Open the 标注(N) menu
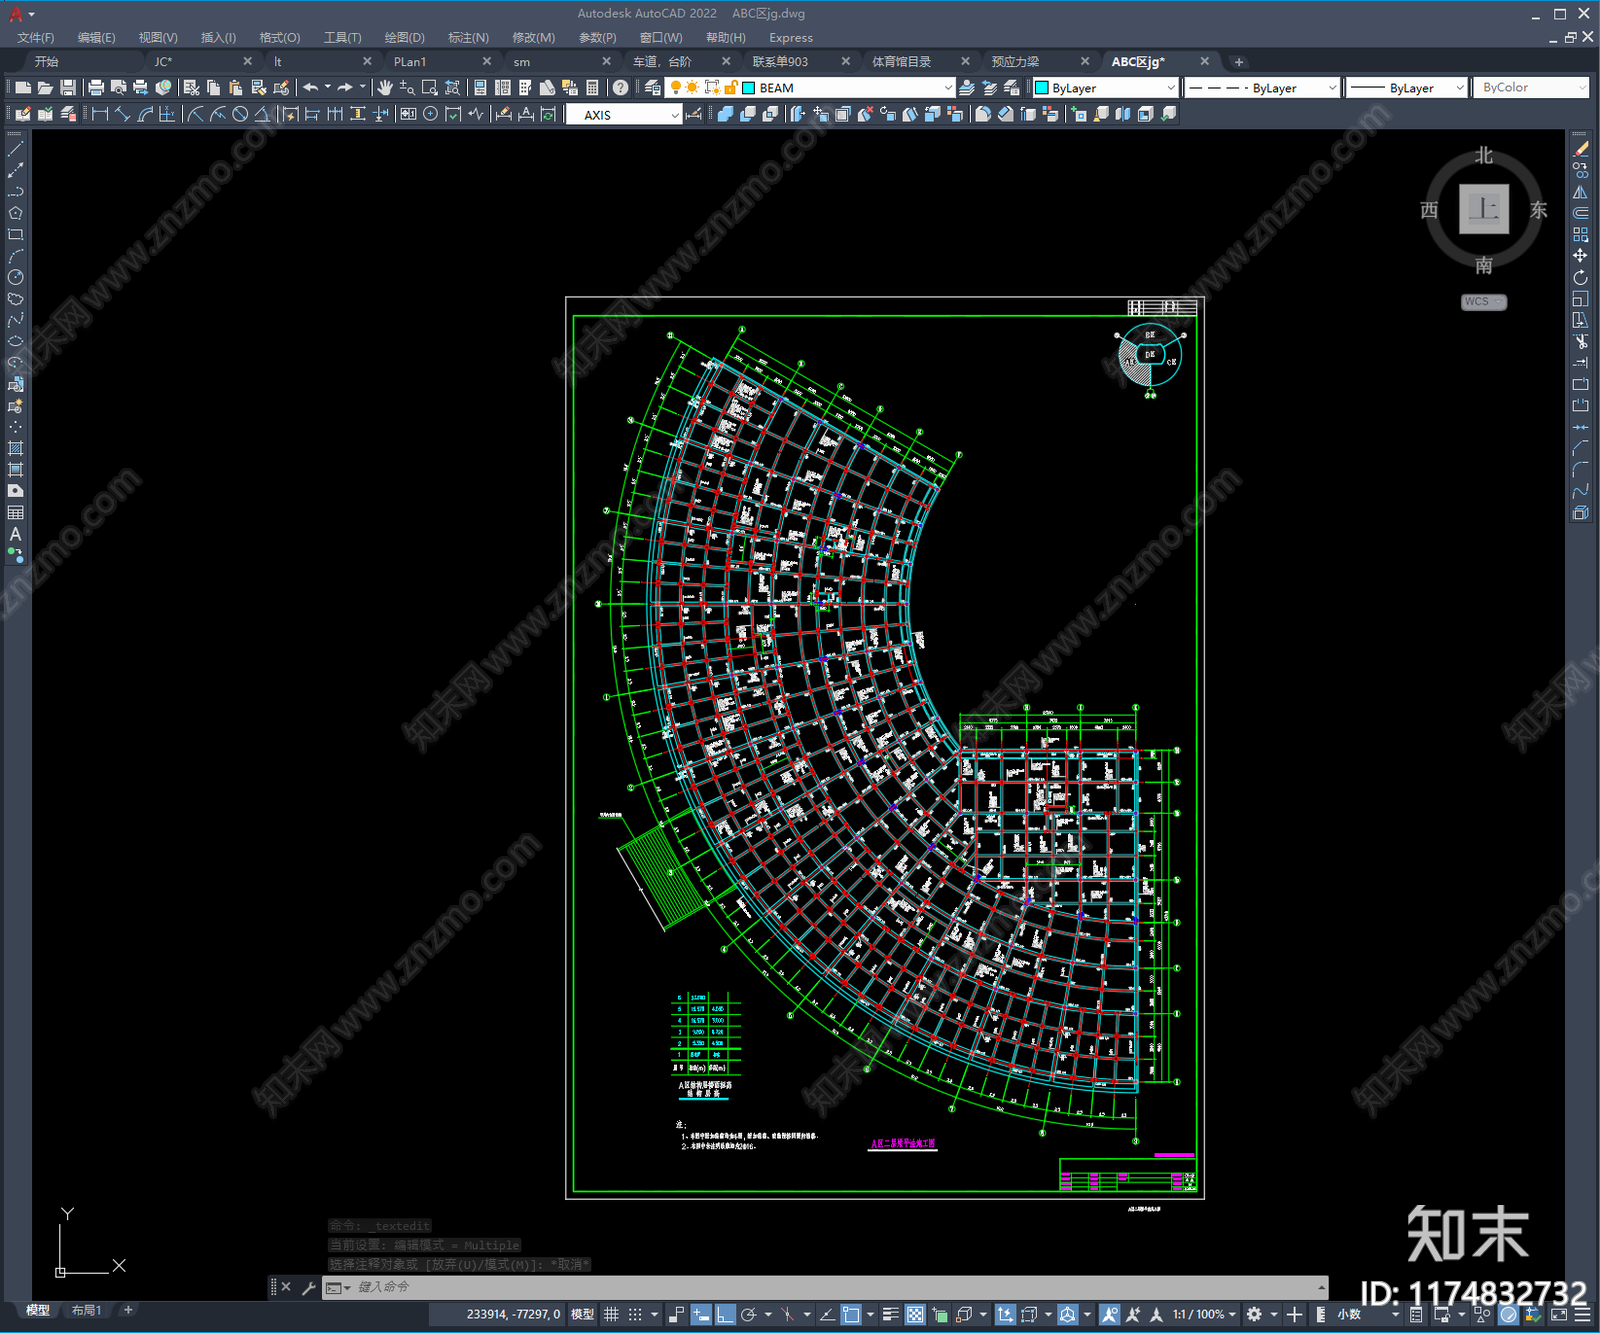The image size is (1600, 1333). (x=468, y=38)
